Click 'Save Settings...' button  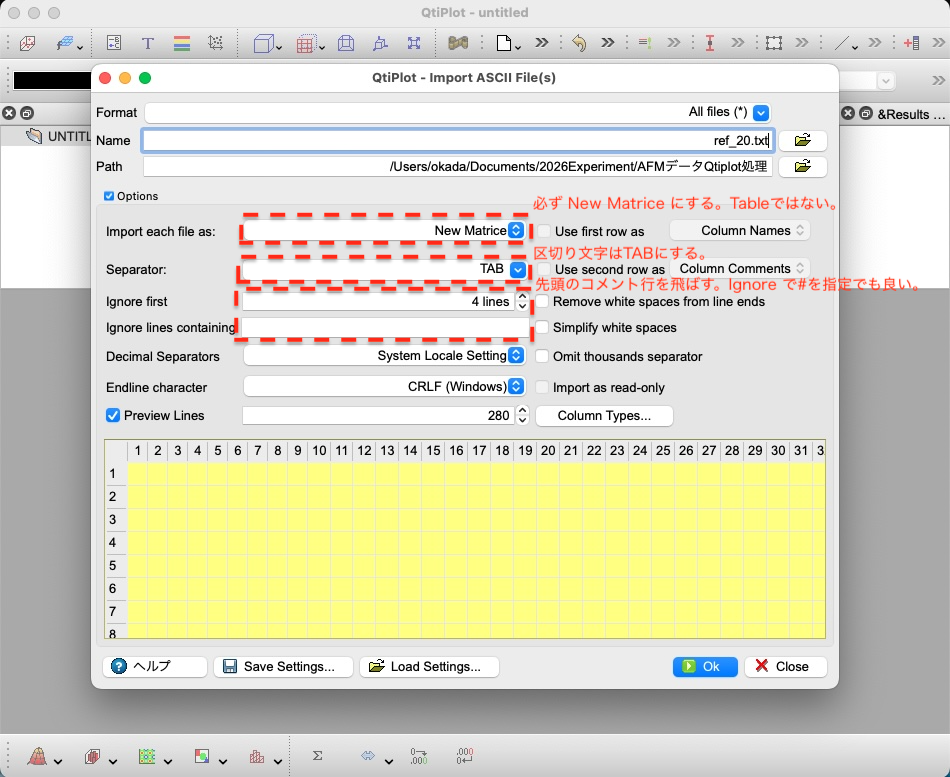283,666
